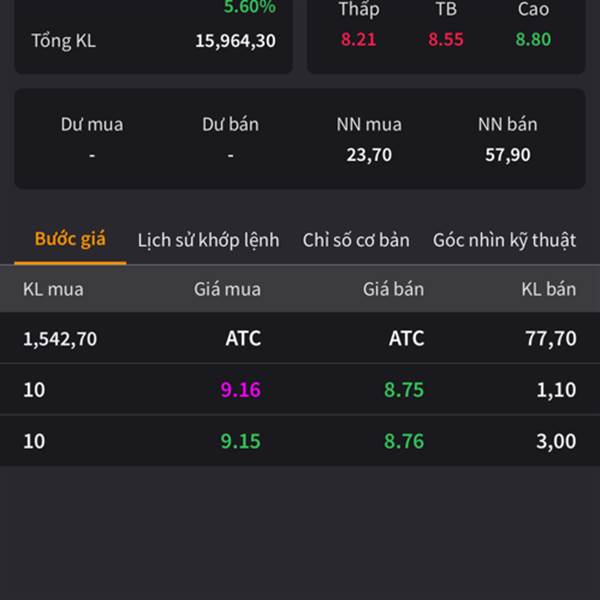
Task: Tap the high price value 8.80
Action: 533,40
